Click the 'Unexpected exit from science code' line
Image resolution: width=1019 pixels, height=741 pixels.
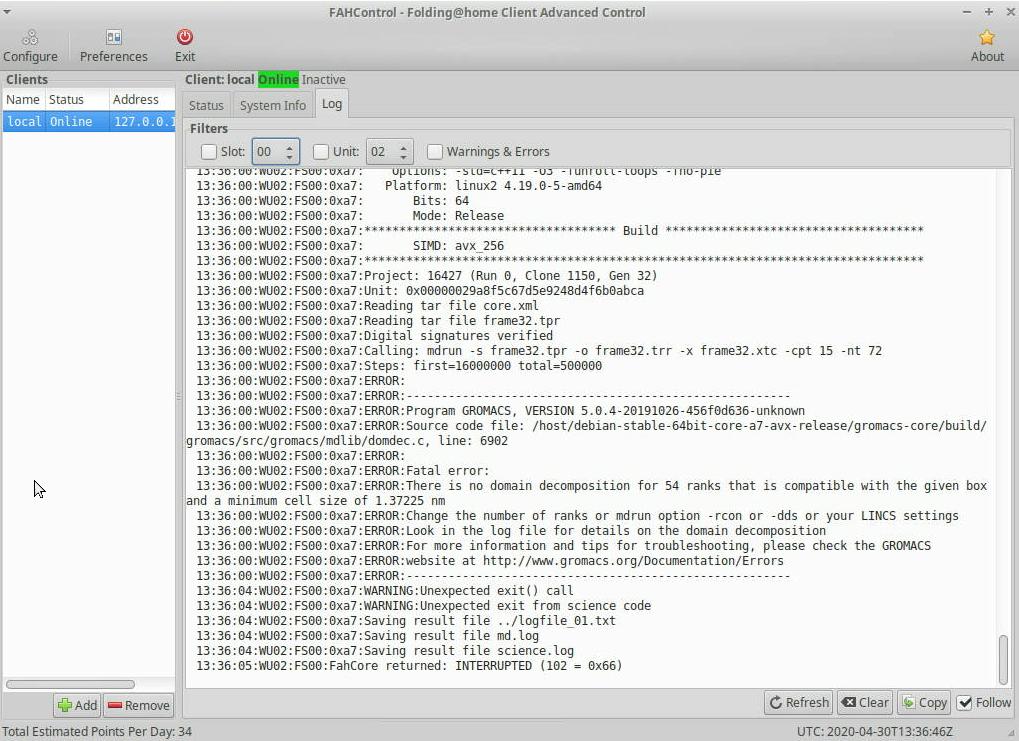(x=424, y=606)
